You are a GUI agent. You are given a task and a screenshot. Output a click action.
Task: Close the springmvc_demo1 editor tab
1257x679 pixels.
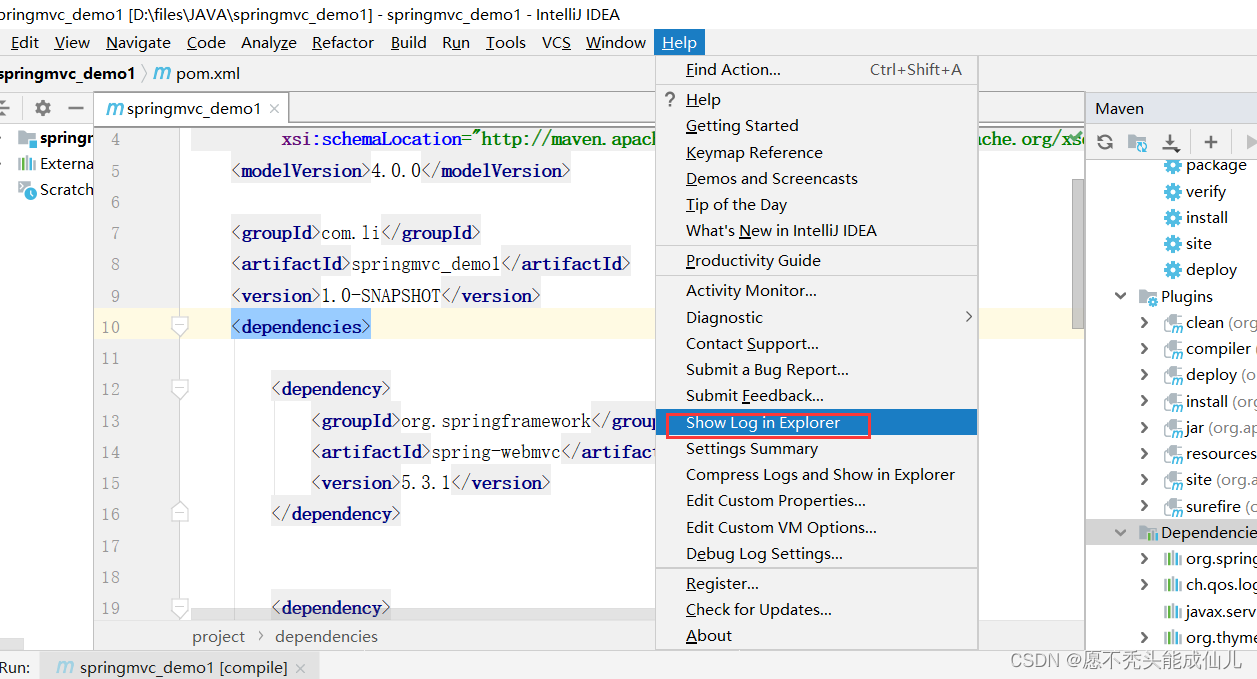(275, 109)
